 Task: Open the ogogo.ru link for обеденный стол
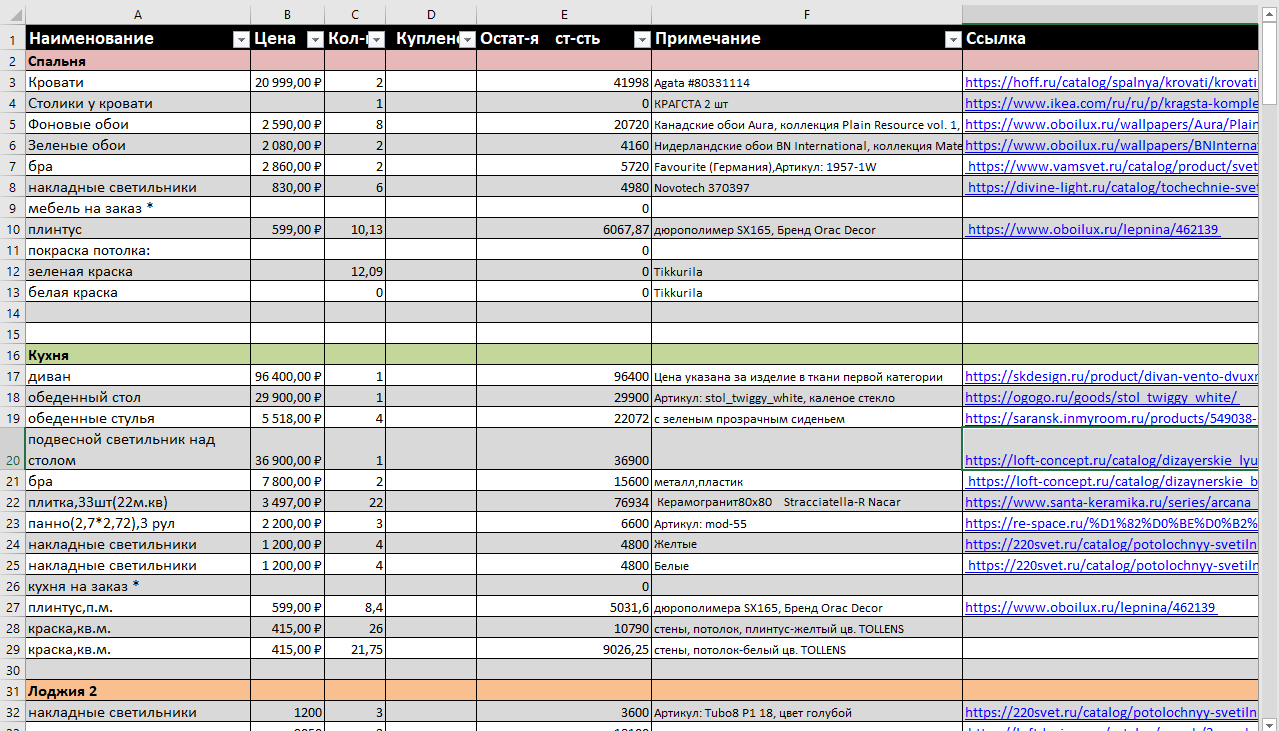[1100, 398]
